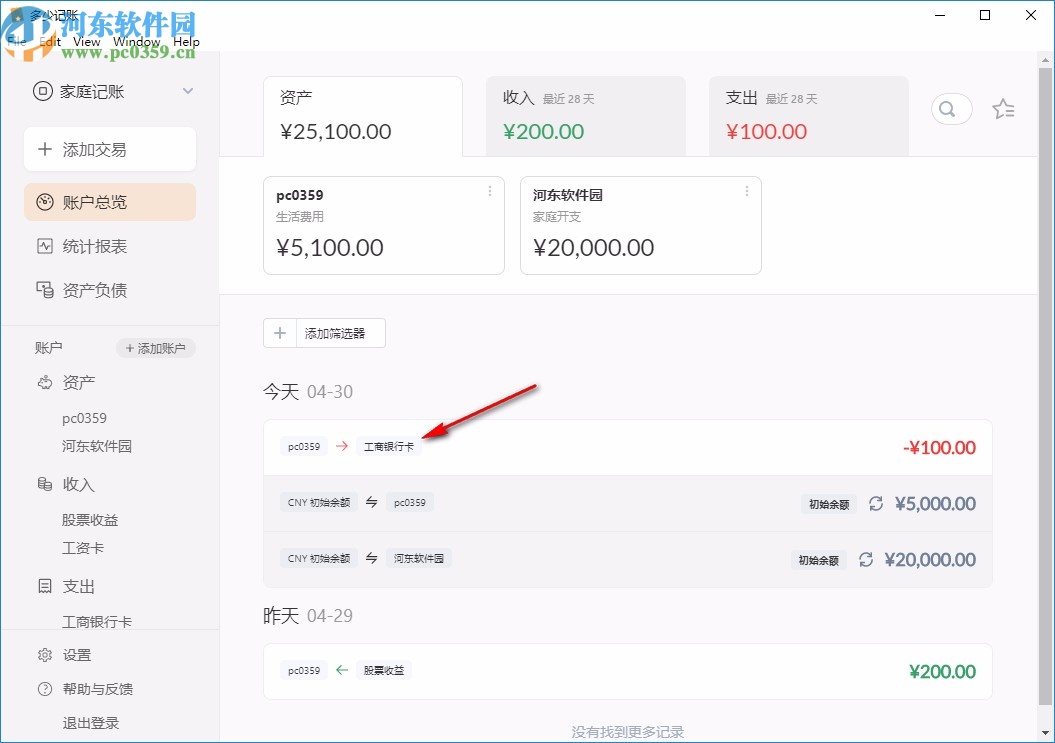Click the -¥100.00 transaction amount

(939, 448)
